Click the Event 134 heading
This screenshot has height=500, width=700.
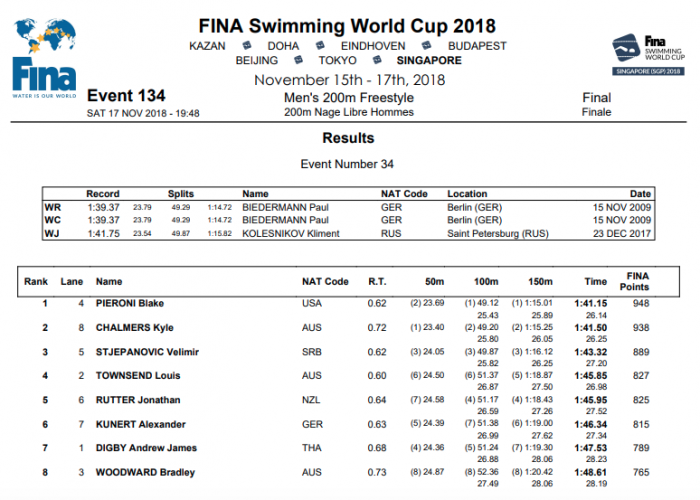(126, 96)
